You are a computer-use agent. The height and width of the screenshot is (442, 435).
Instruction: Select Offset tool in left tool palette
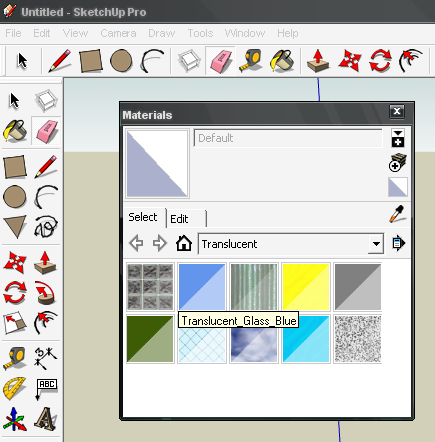point(46,323)
